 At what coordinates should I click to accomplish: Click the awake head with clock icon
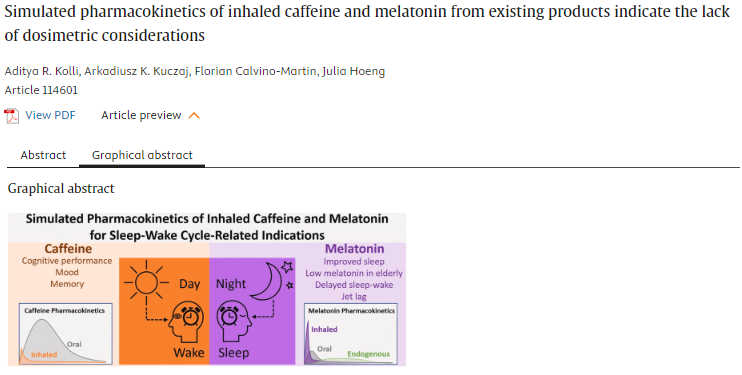[x=186, y=321]
